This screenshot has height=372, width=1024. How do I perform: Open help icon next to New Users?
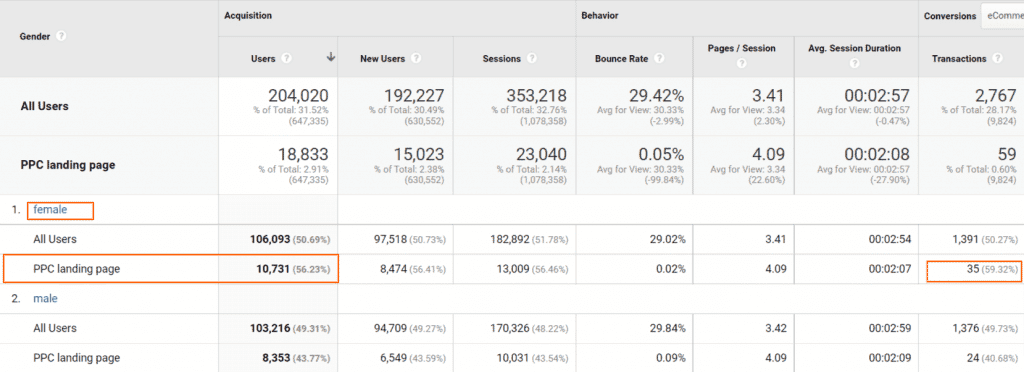[416, 59]
